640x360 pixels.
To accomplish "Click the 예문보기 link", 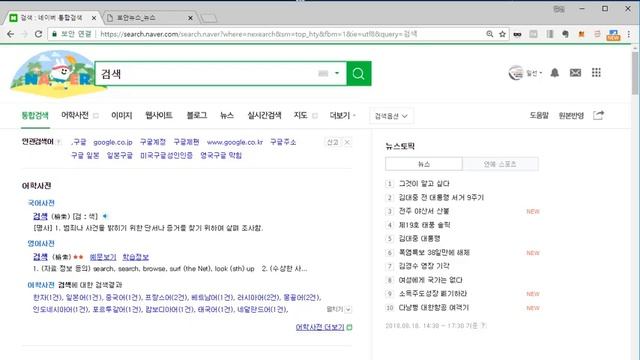I will (x=103, y=257).
